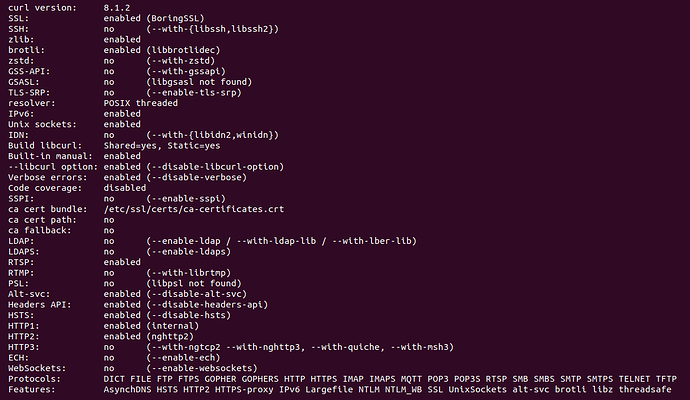
Task: Click the 'Shared=yes, Static=yes' value
Action: point(161,146)
